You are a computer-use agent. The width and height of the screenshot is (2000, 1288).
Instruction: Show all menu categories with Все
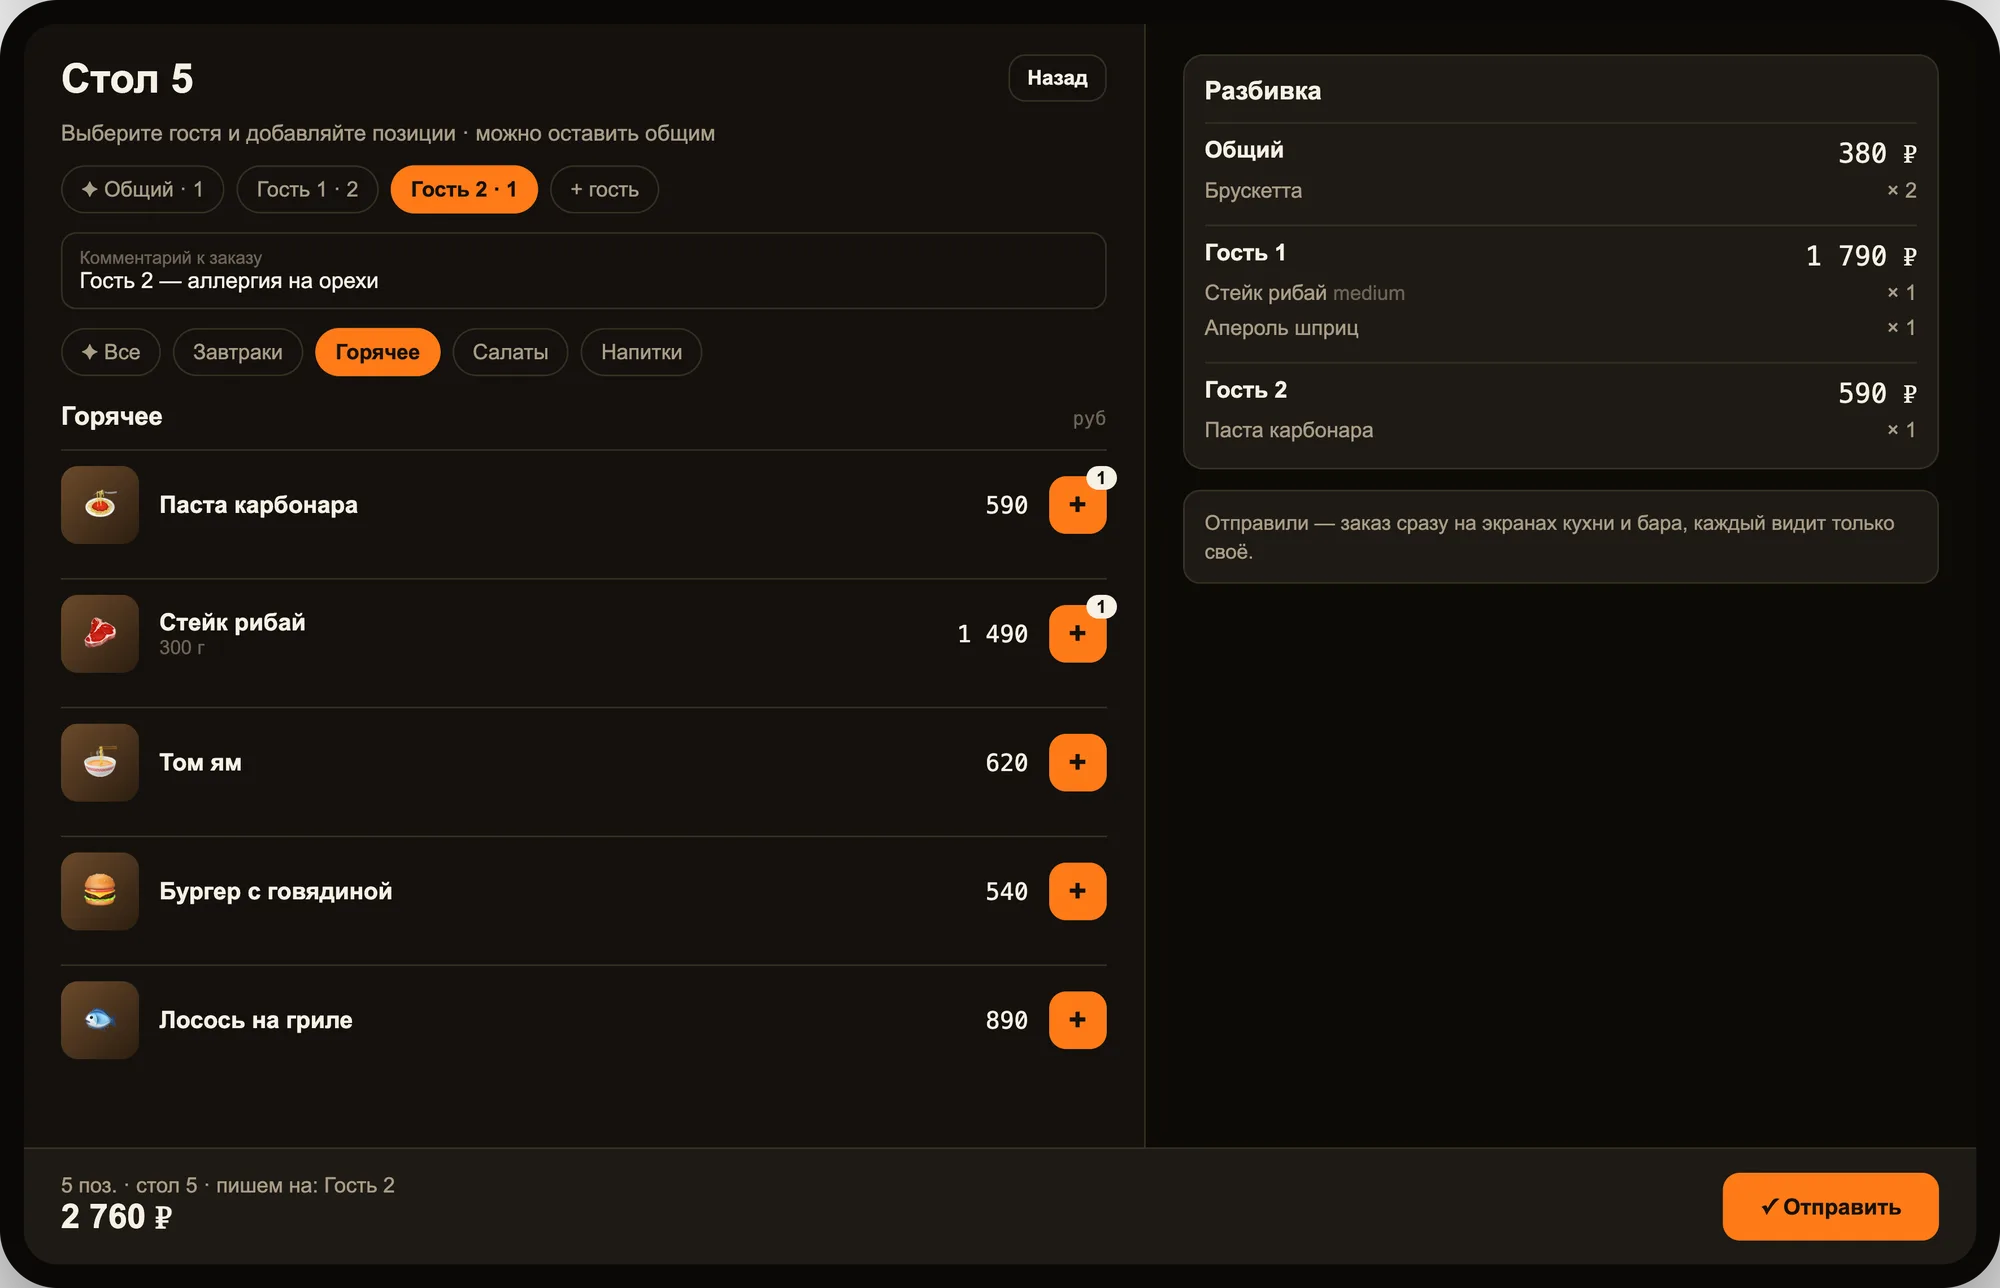click(111, 352)
